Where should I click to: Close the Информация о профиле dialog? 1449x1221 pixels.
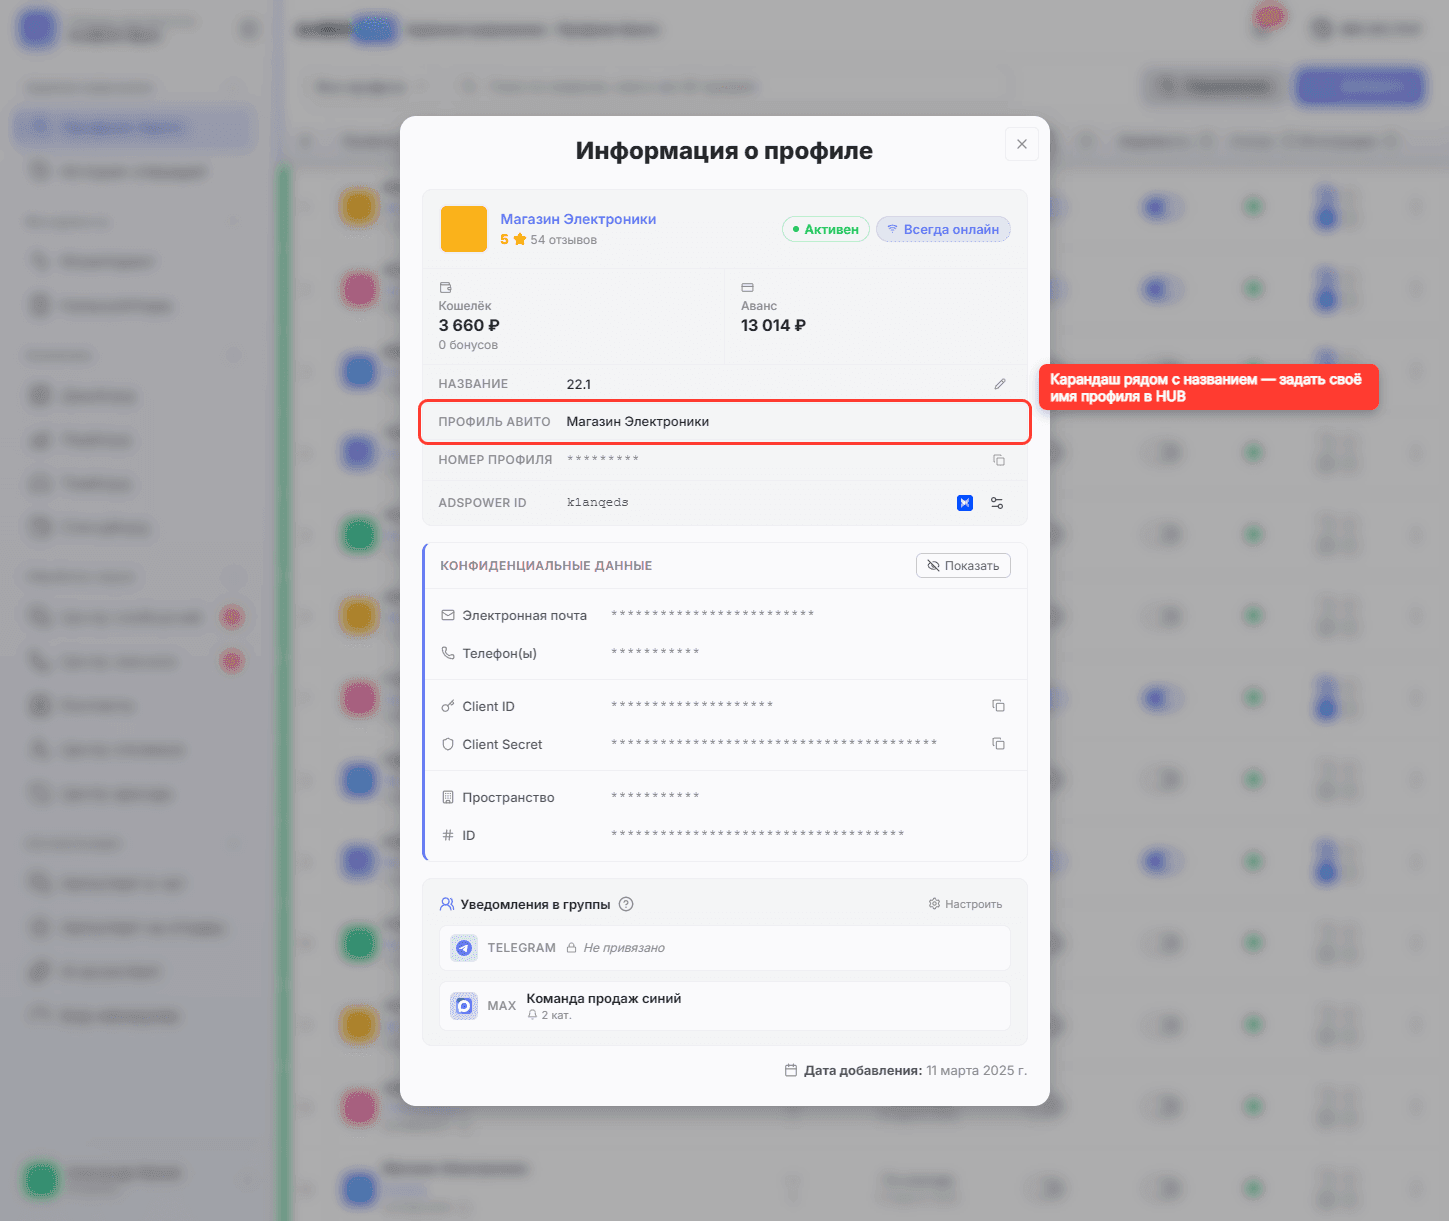pos(1022,144)
